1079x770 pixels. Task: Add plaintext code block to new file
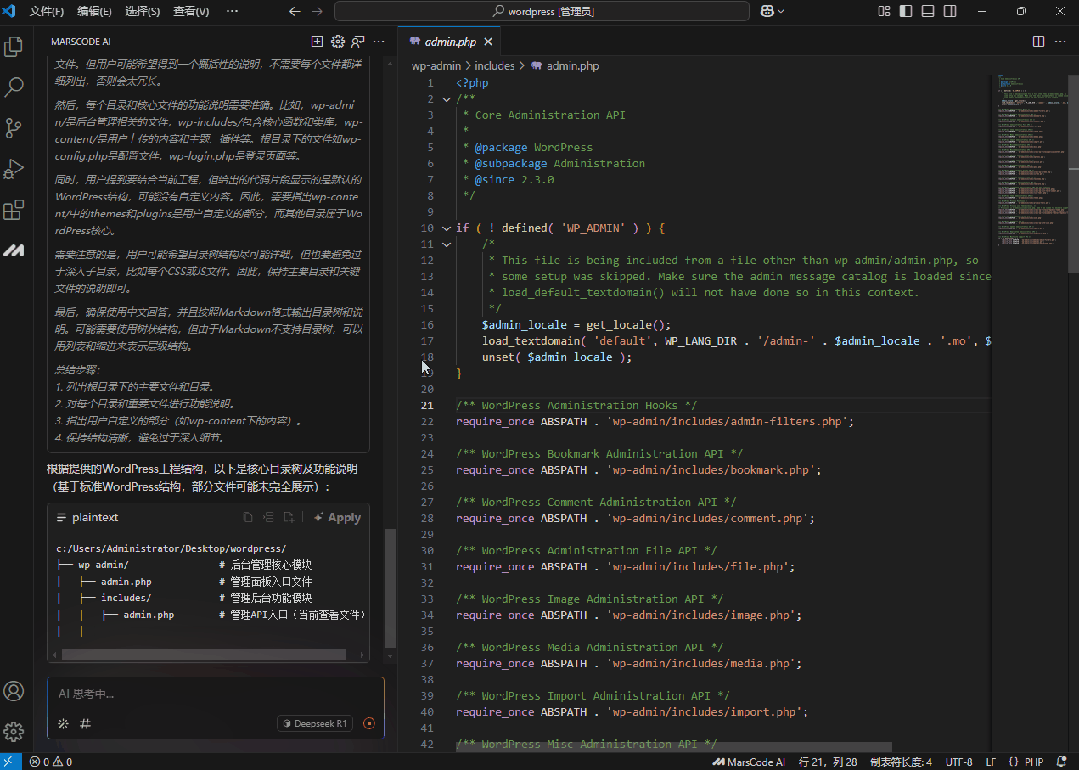tap(288, 517)
